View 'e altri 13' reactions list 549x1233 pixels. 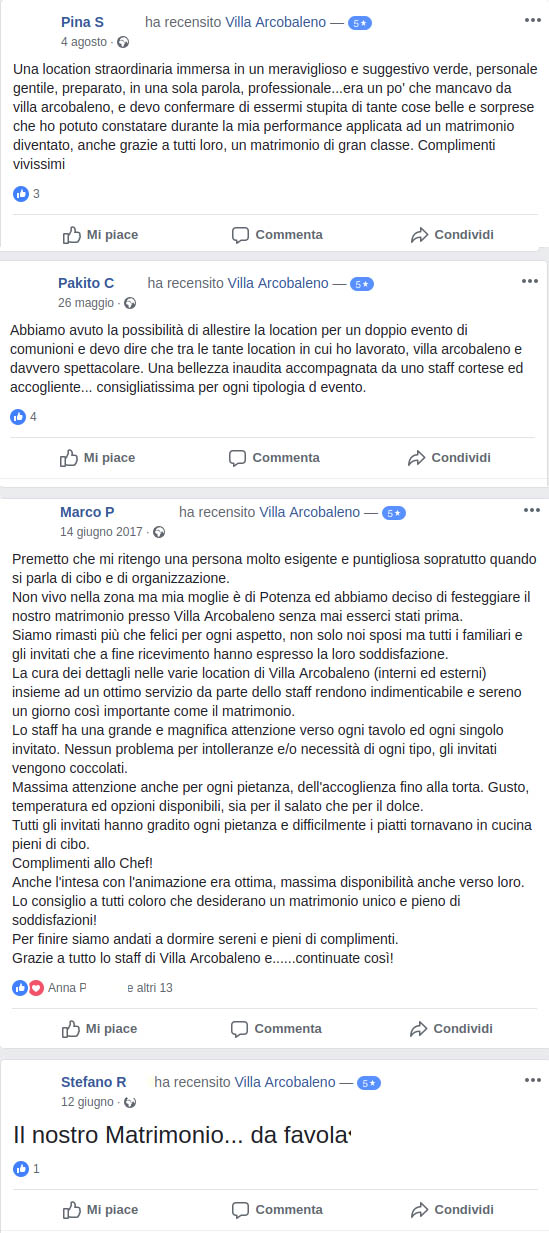[149, 988]
